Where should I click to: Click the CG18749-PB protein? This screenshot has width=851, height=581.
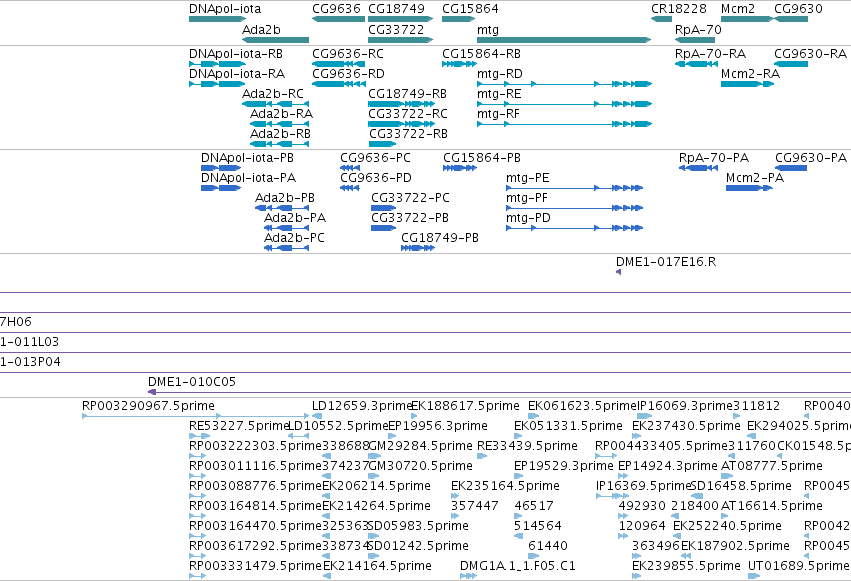coord(418,248)
